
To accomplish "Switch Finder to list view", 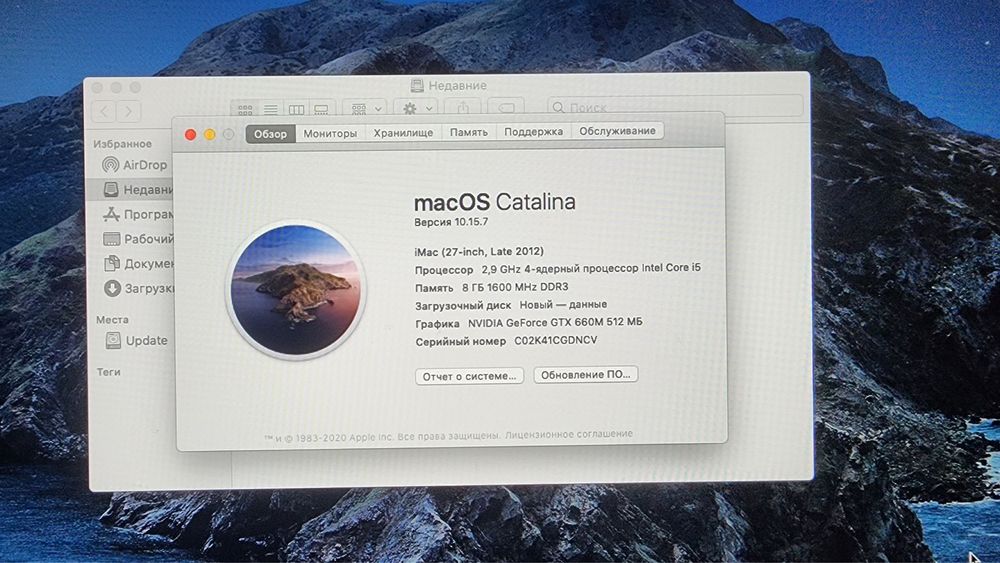I will [x=271, y=110].
